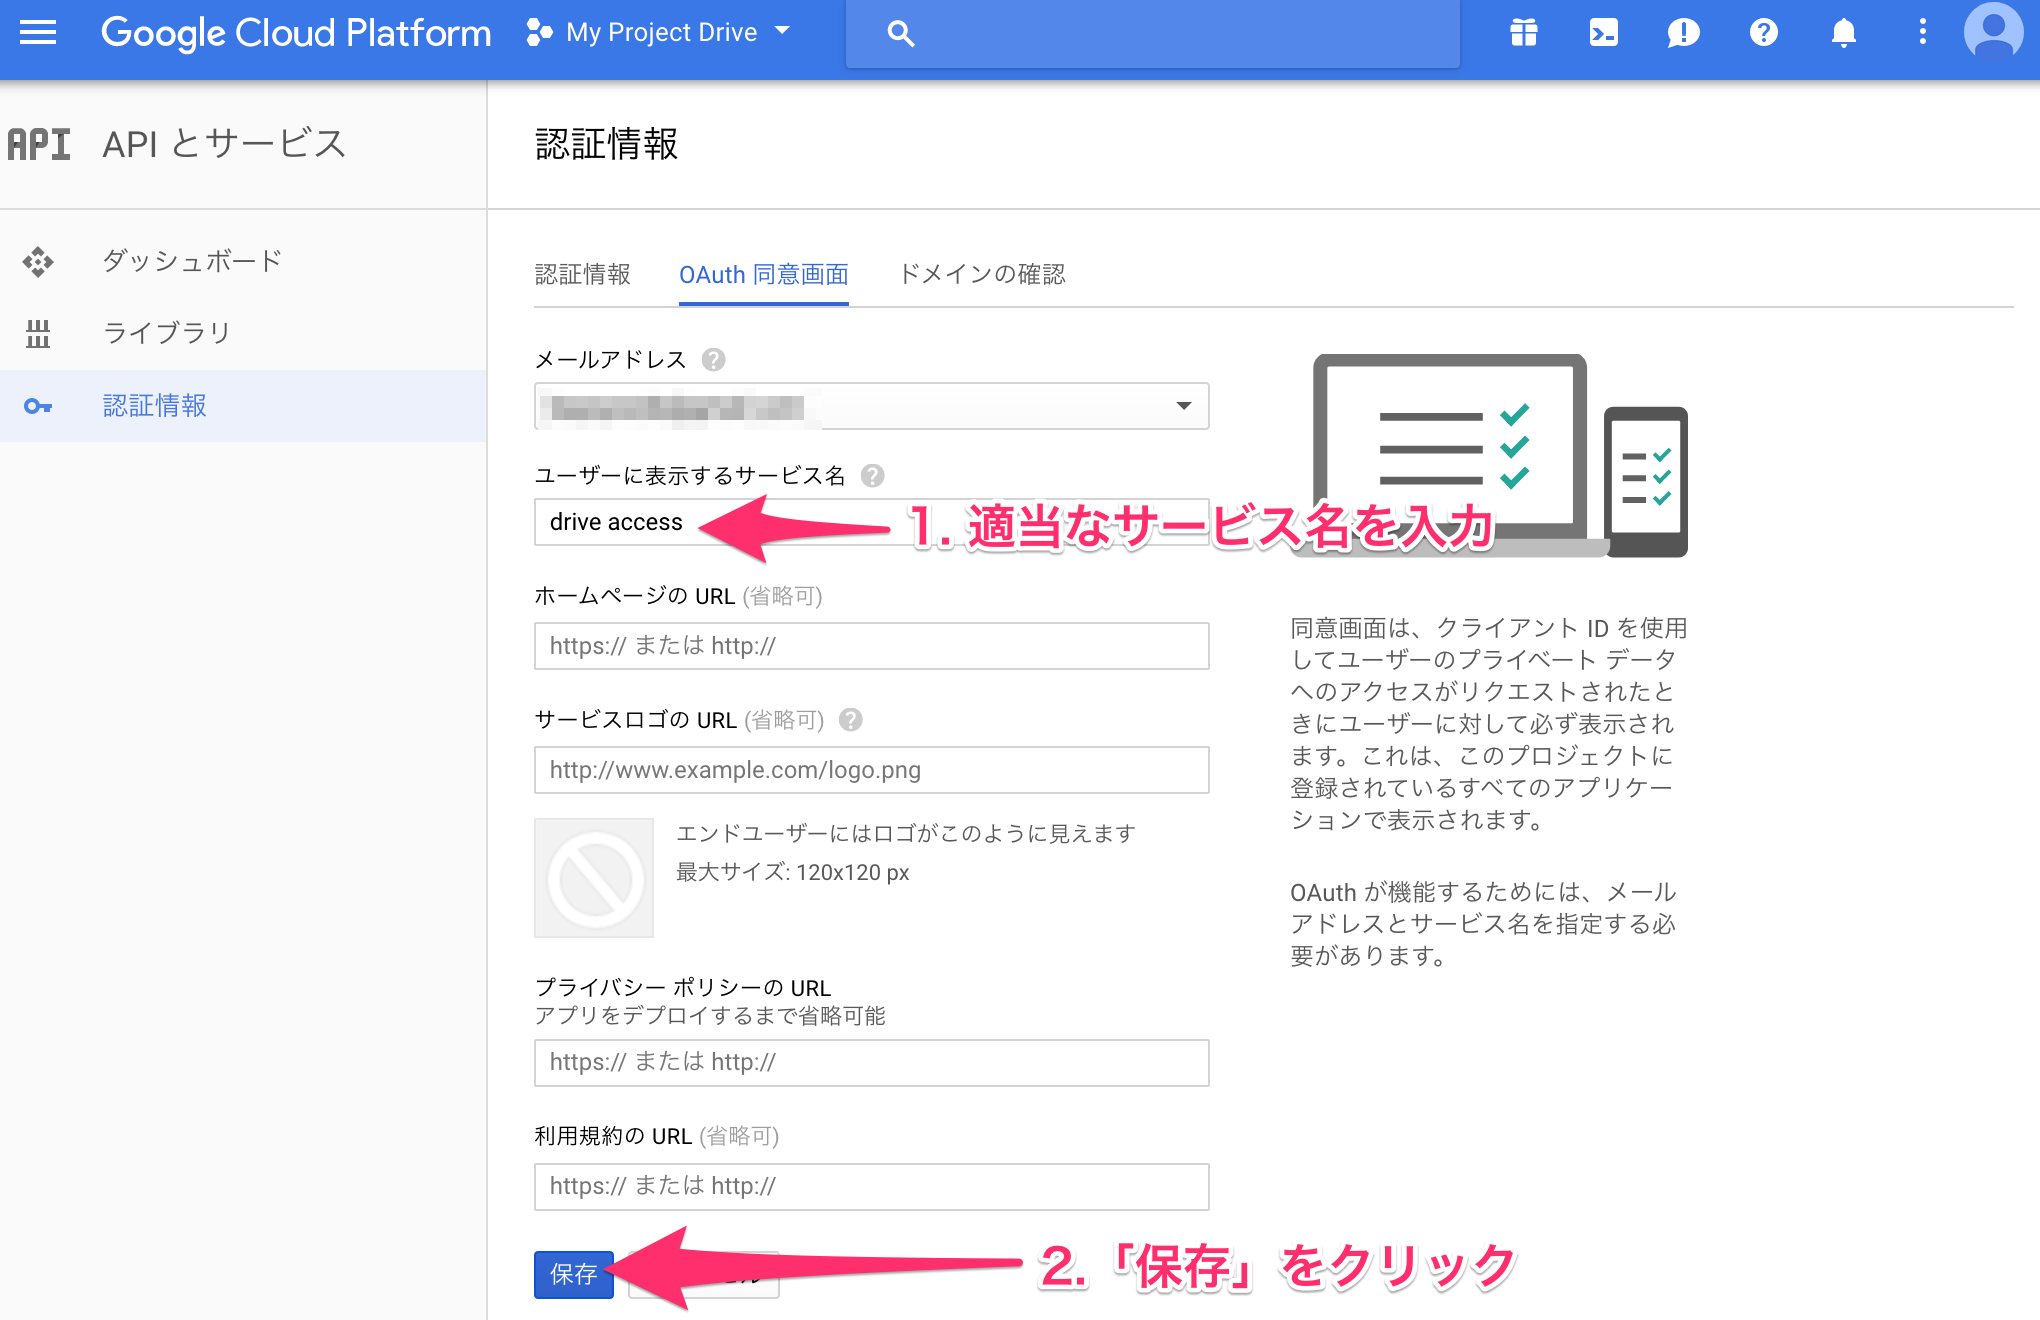Open the help question mark icon

coord(1763,33)
